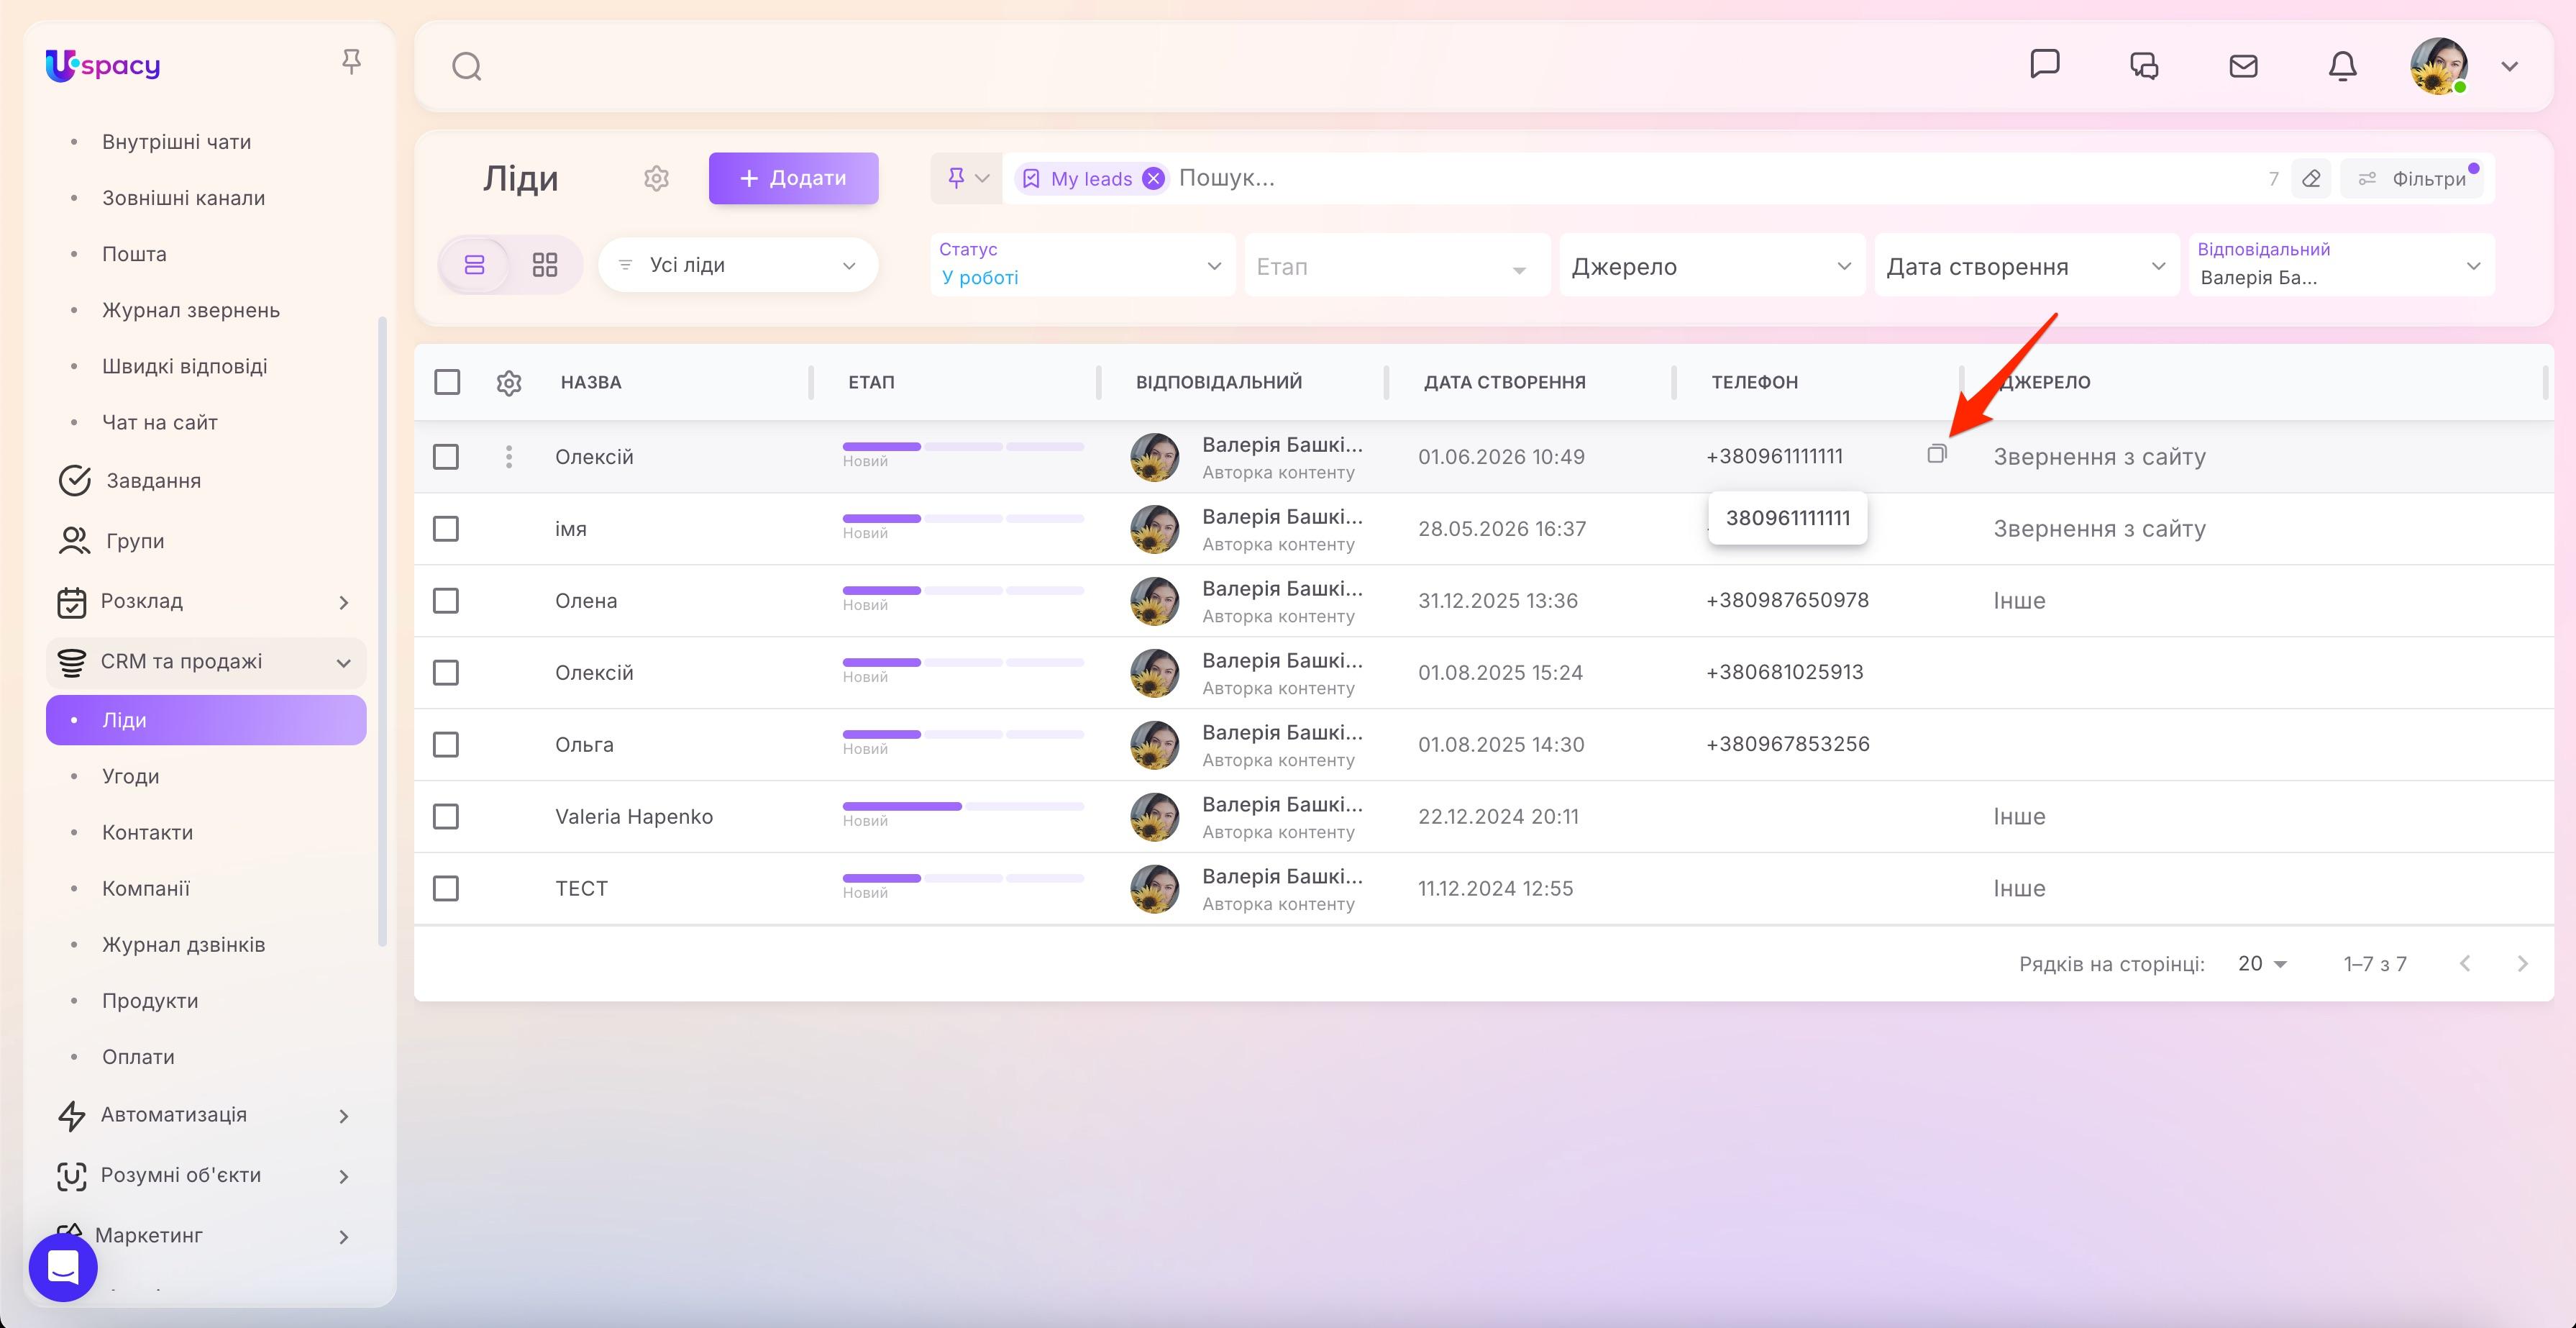Viewport: 2576px width, 1328px height.
Task: Open lead named Valeria Hapenko
Action: click(634, 817)
